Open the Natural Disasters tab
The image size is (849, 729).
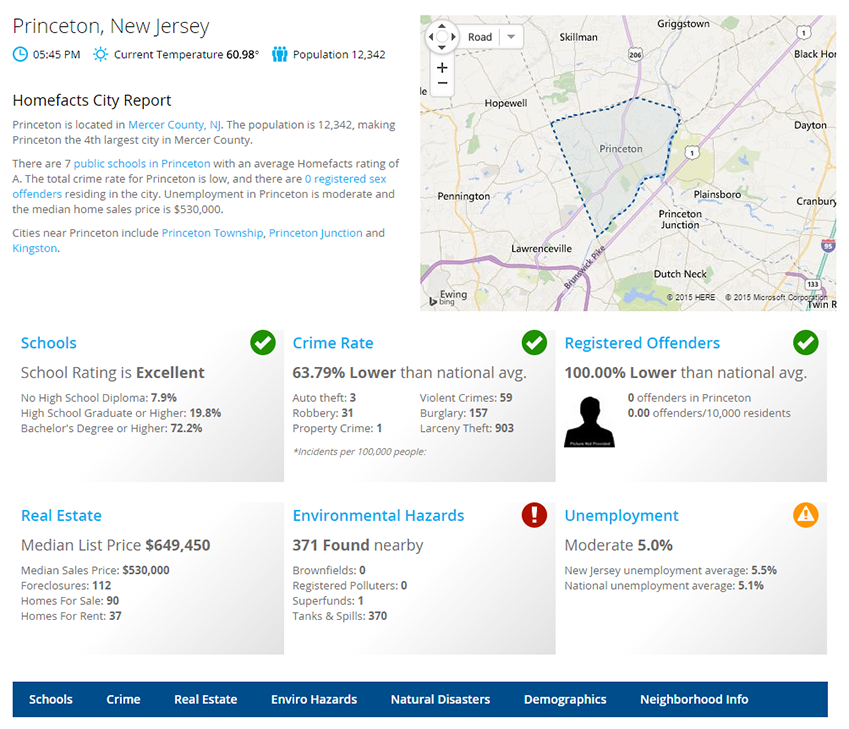point(440,699)
